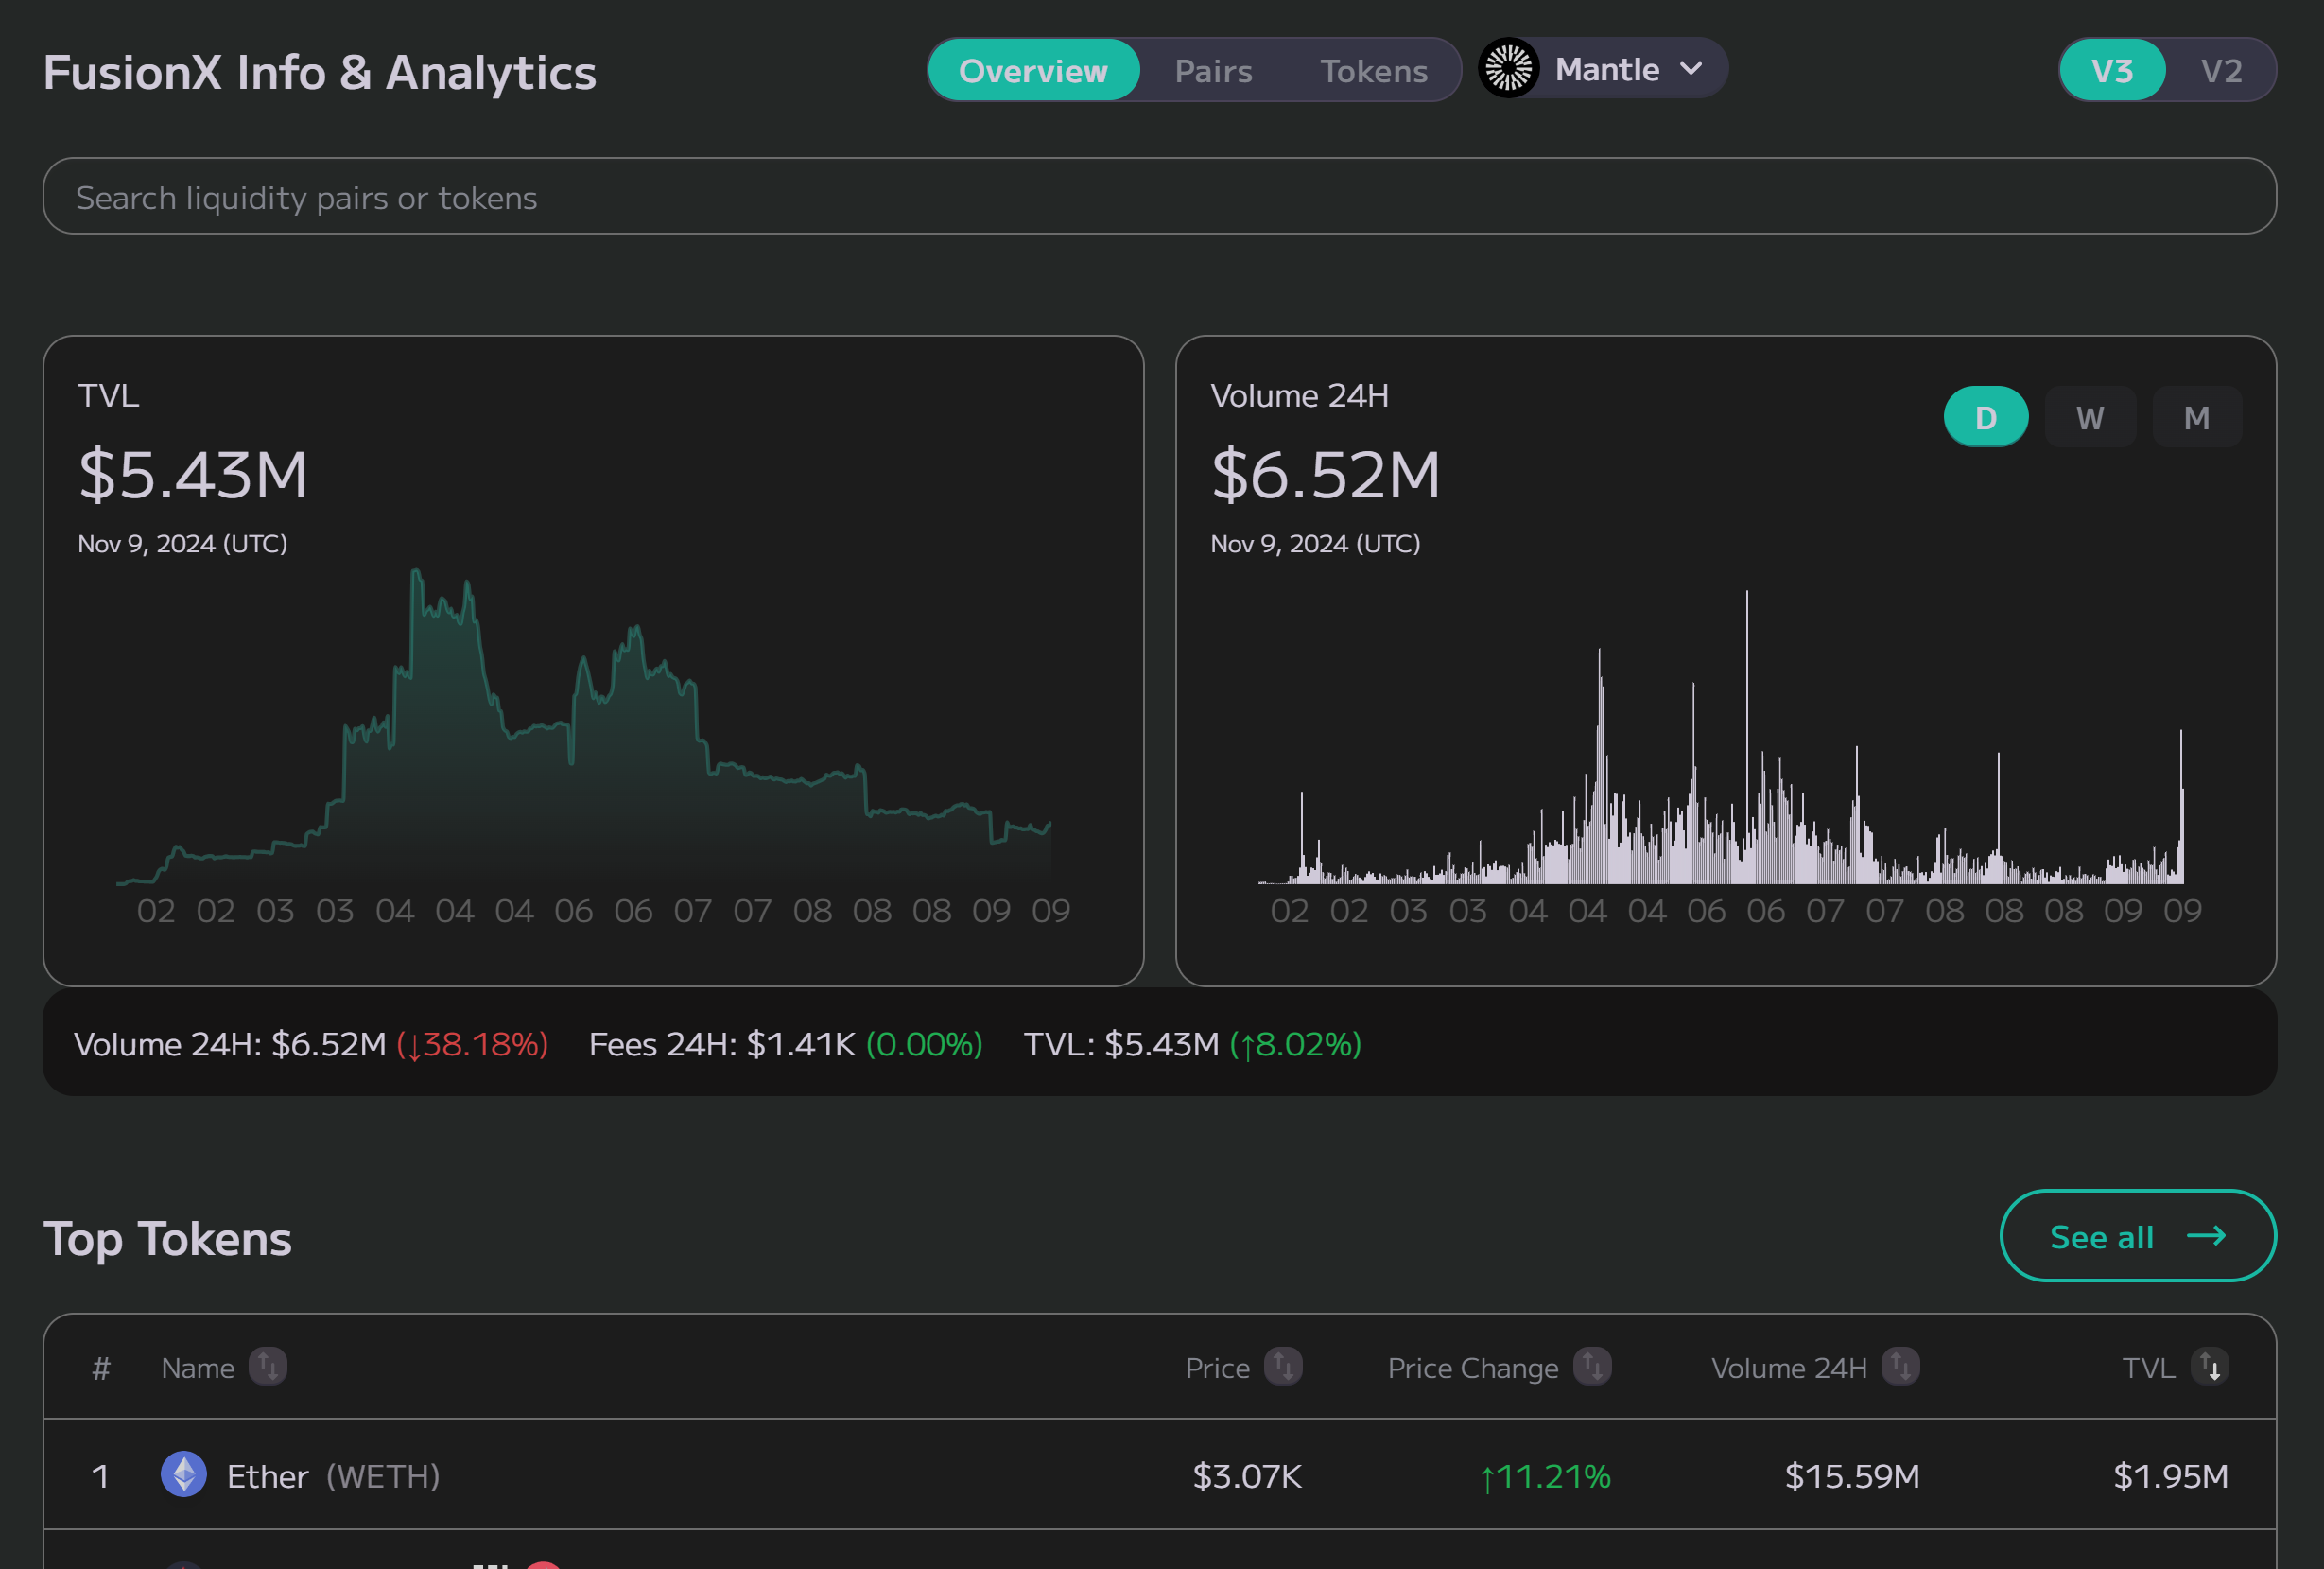Focus the Search liquidity pairs or tokens field

[x=1160, y=196]
